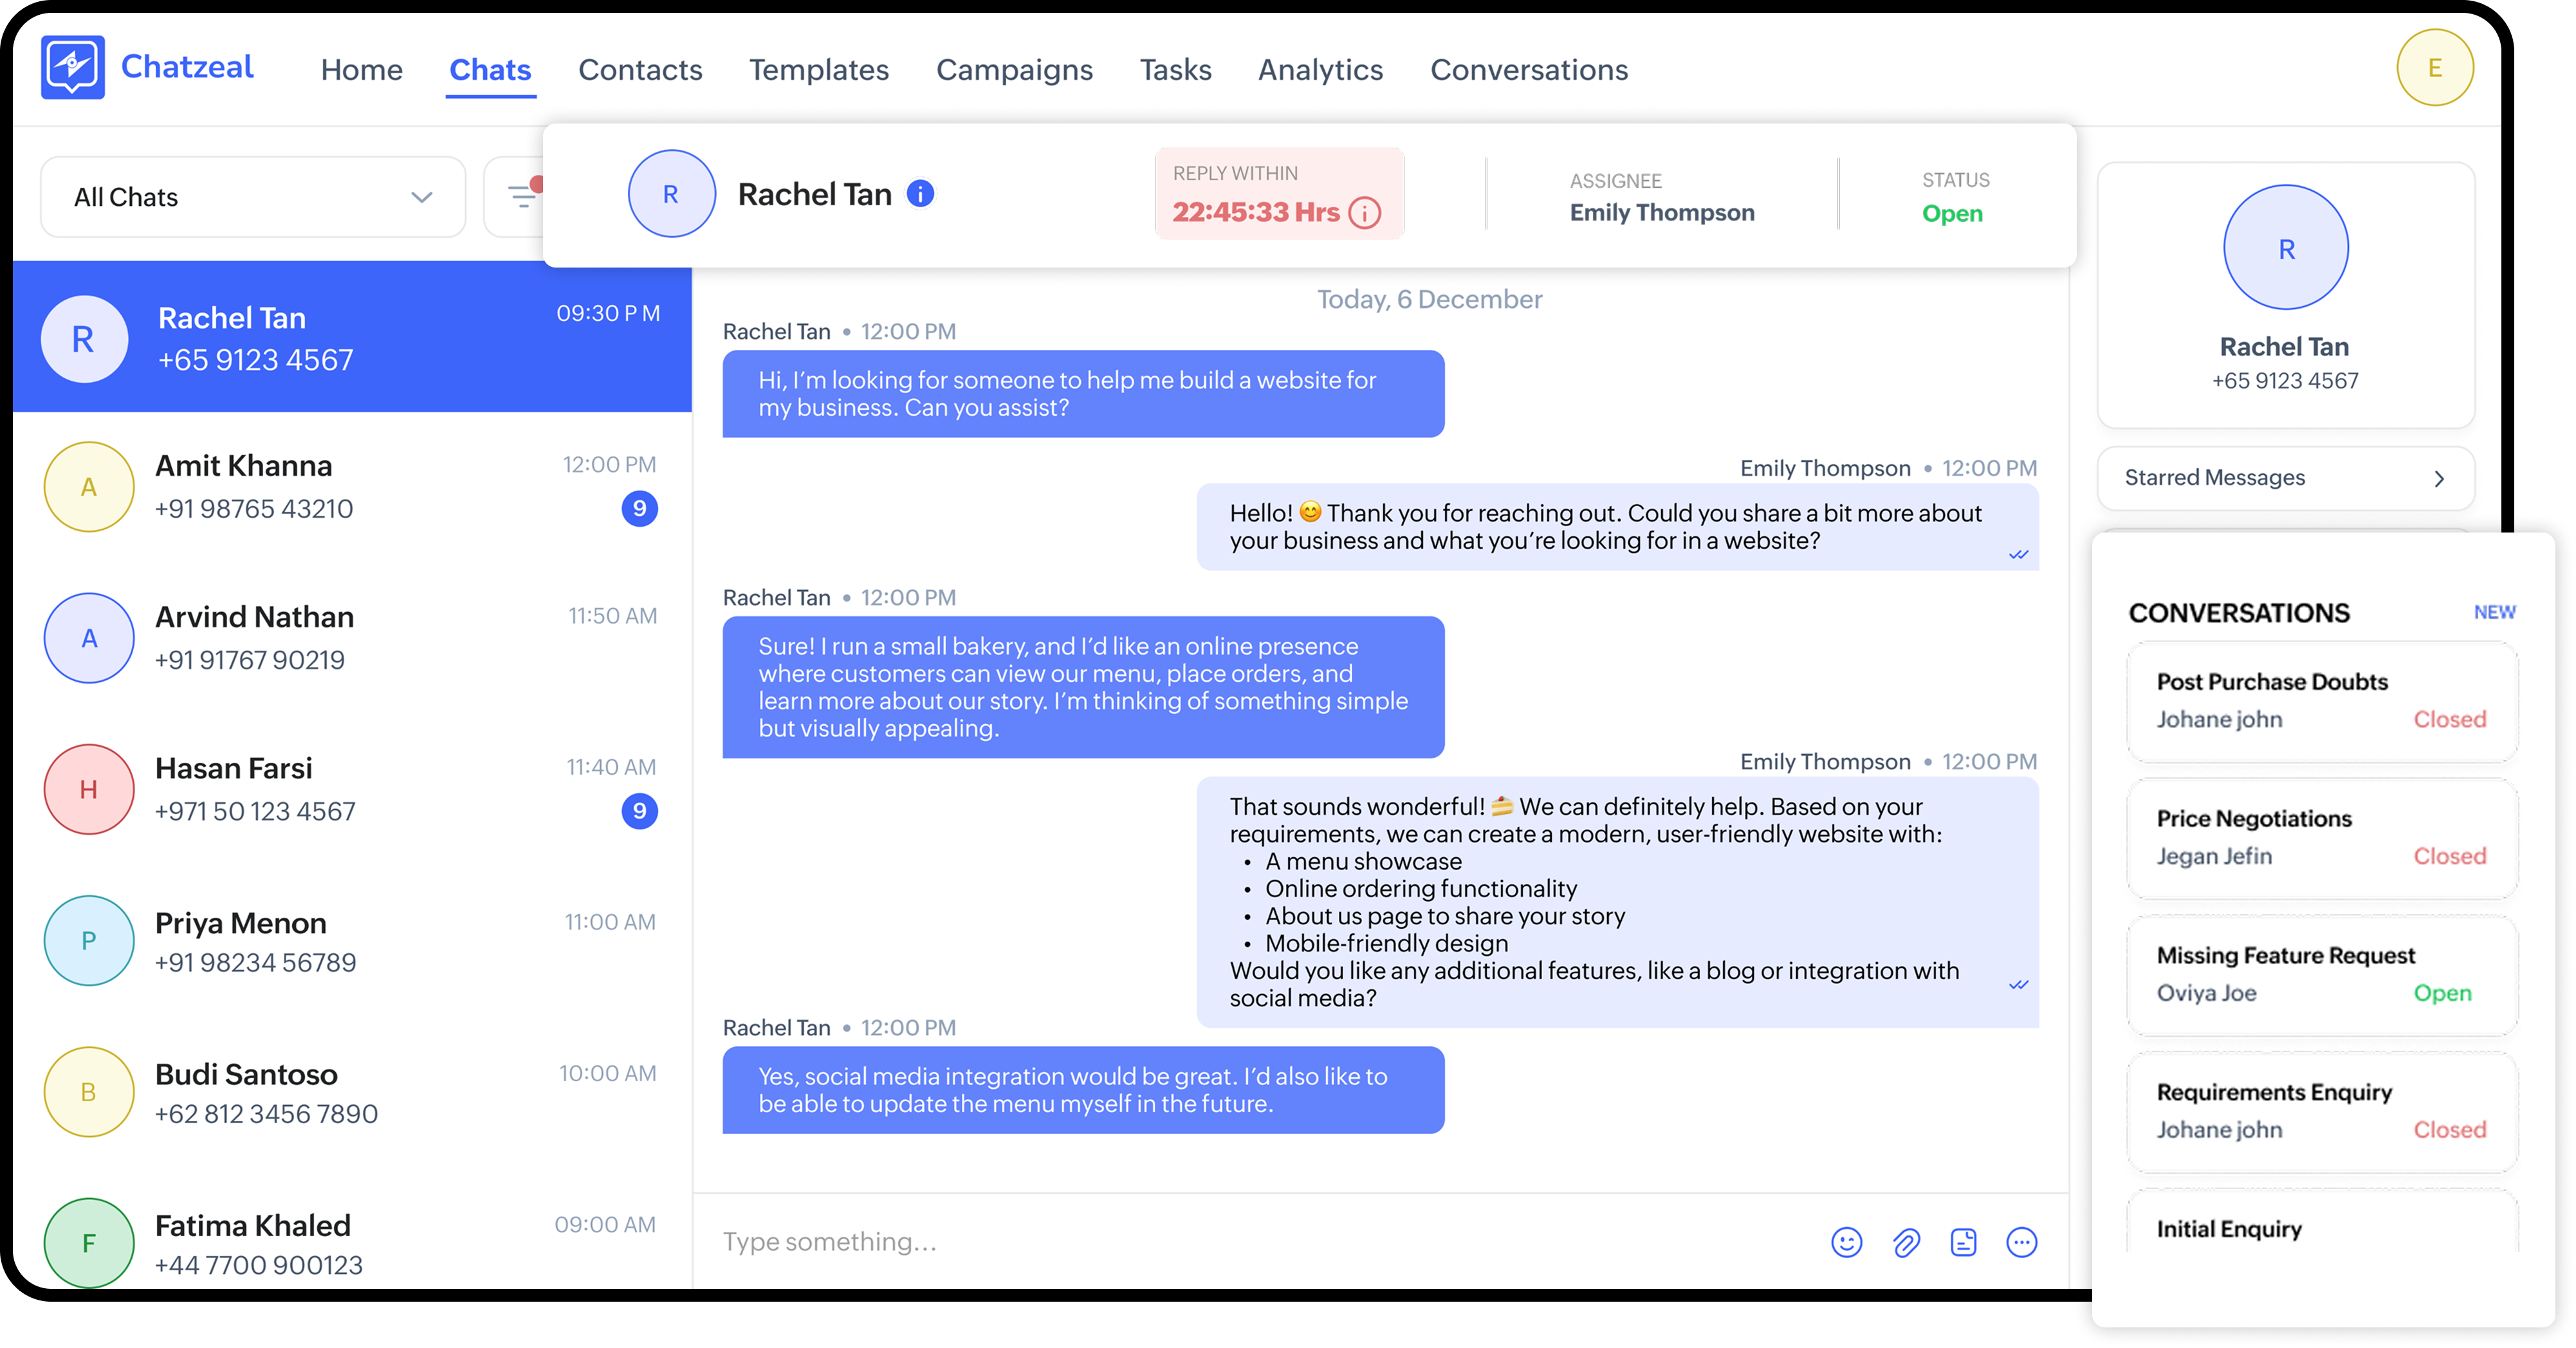
Task: Click the info icon beside Rachel Tan
Action: point(920,194)
